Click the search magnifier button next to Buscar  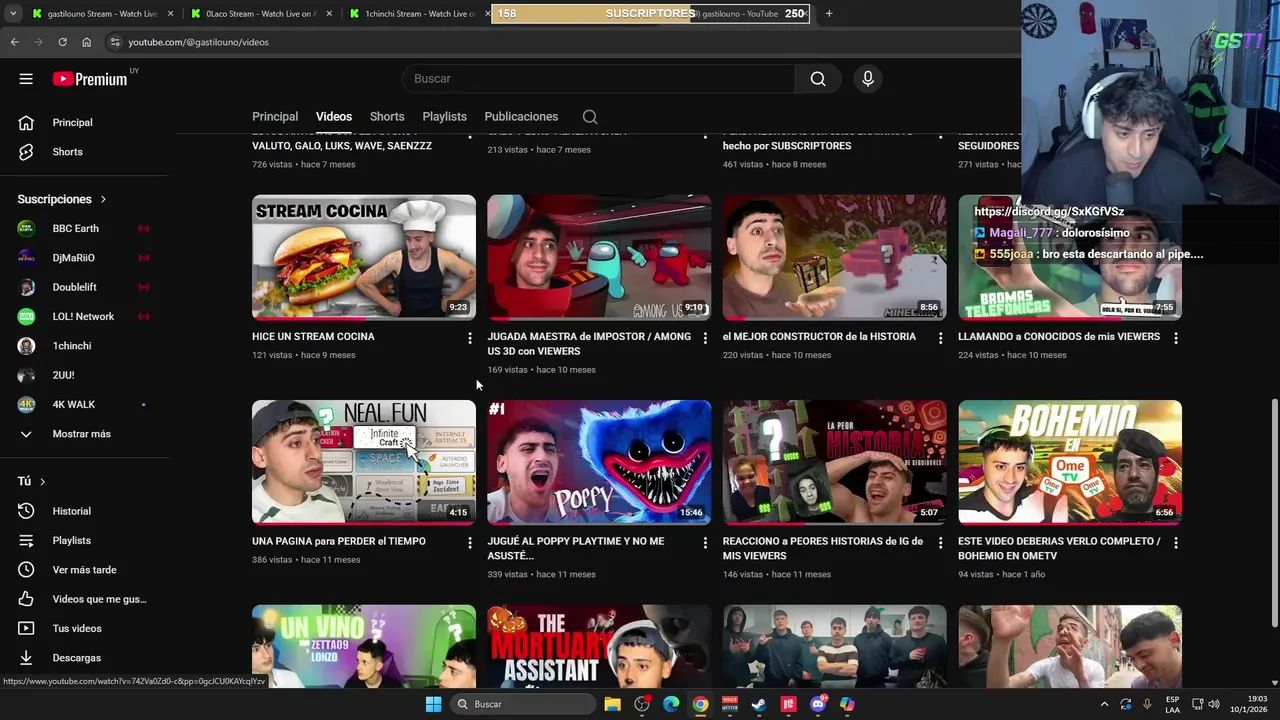[818, 79]
